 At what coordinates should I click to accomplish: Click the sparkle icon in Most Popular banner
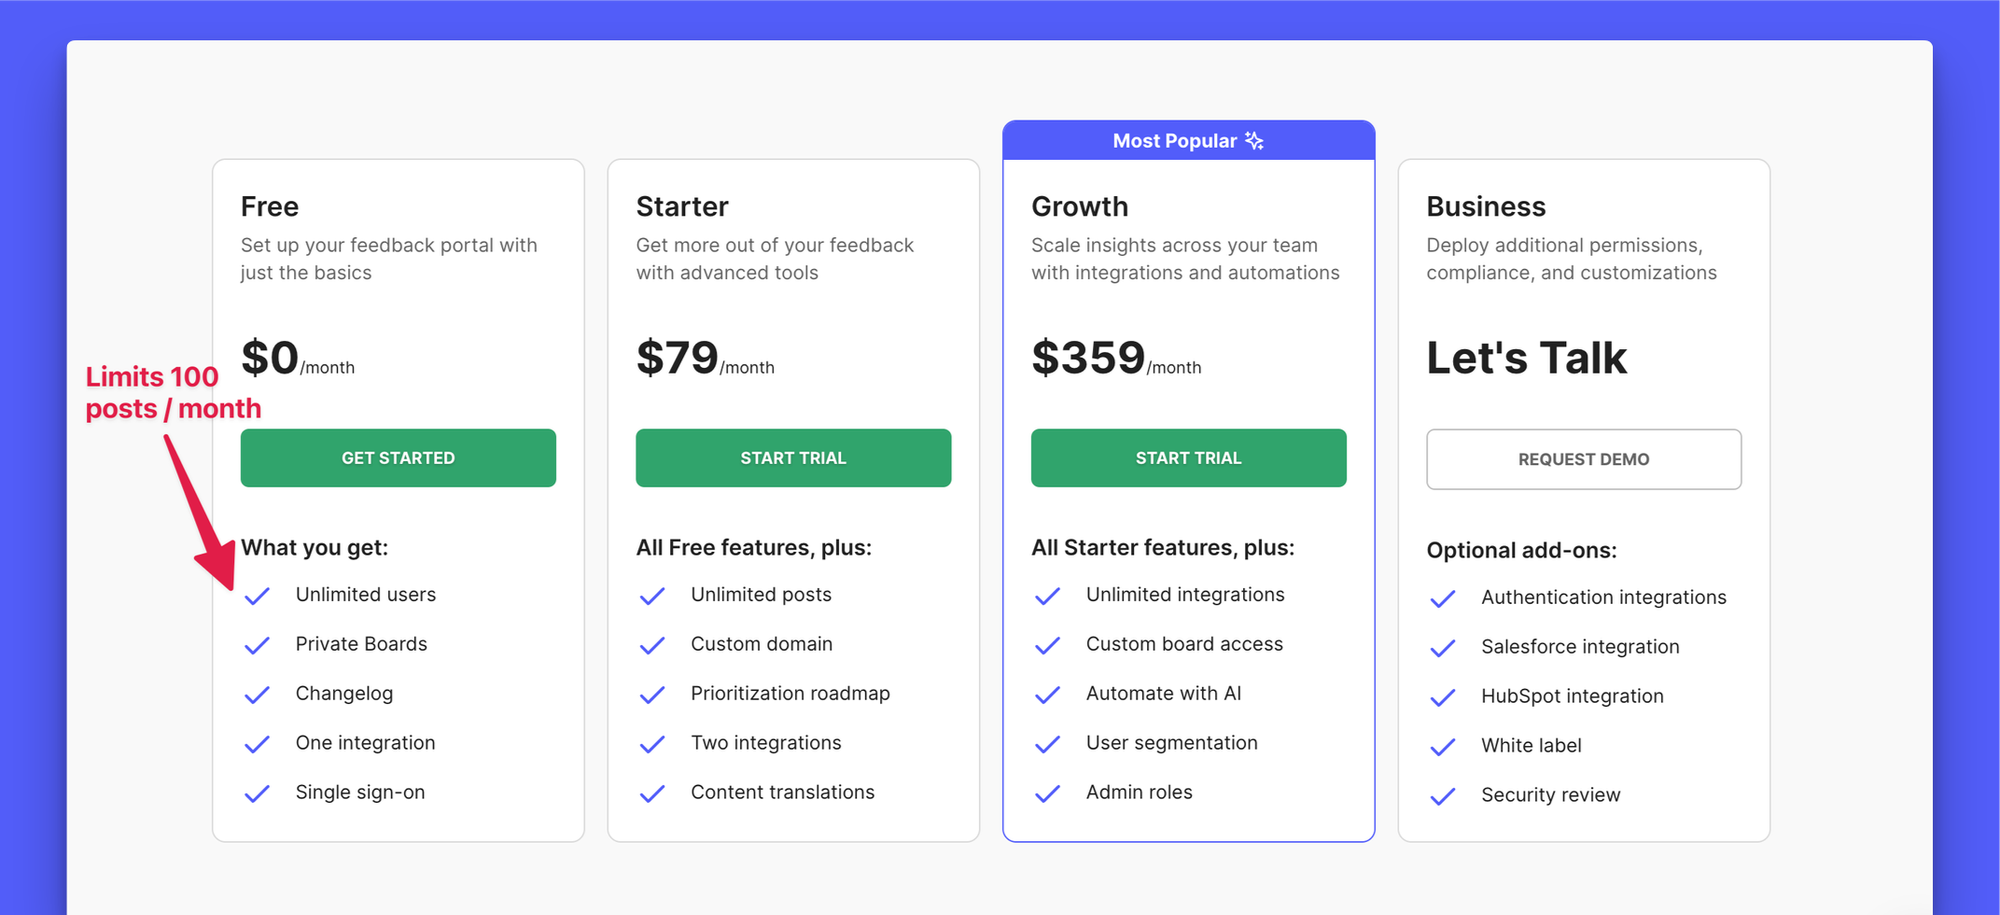tap(1254, 140)
